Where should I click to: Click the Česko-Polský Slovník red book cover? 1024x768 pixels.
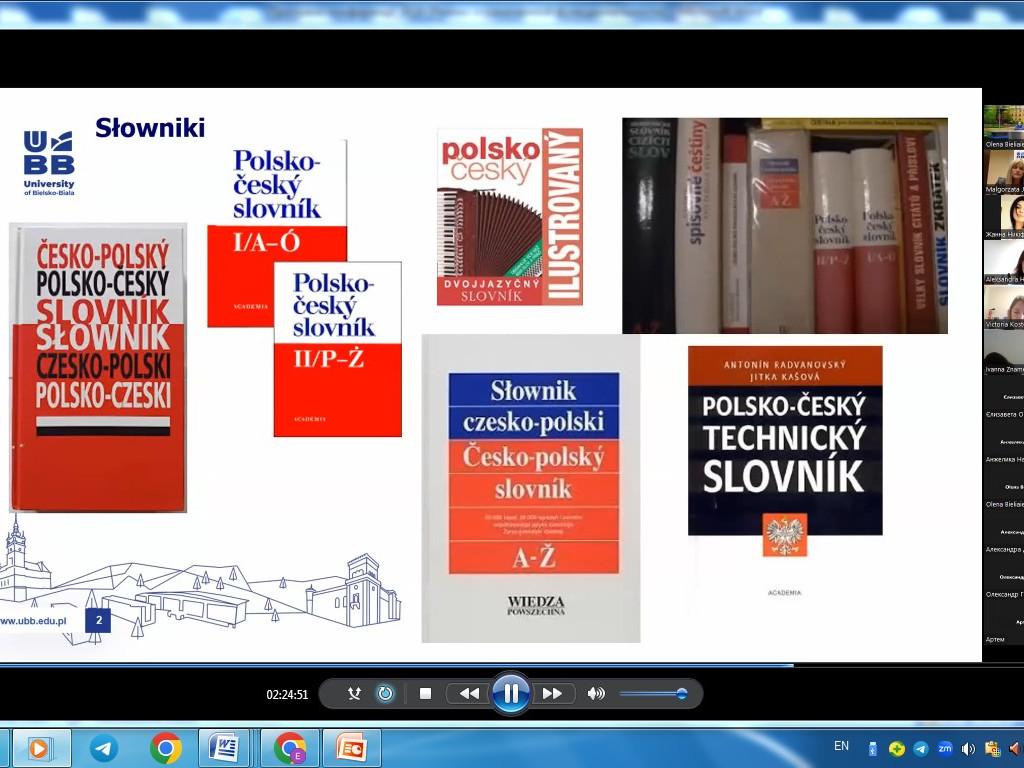98,367
